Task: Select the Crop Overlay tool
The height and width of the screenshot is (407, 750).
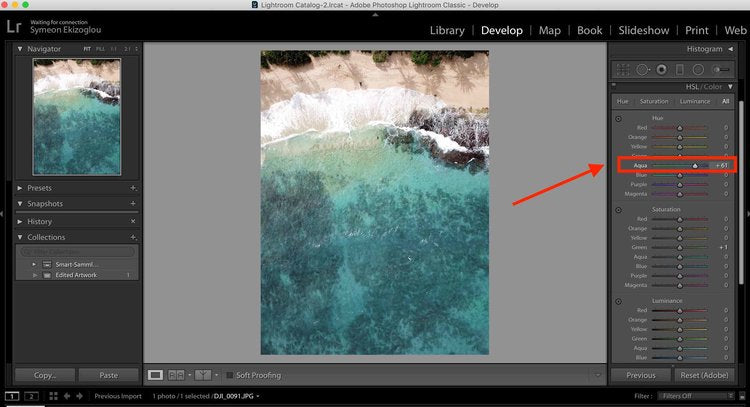Action: pos(623,69)
